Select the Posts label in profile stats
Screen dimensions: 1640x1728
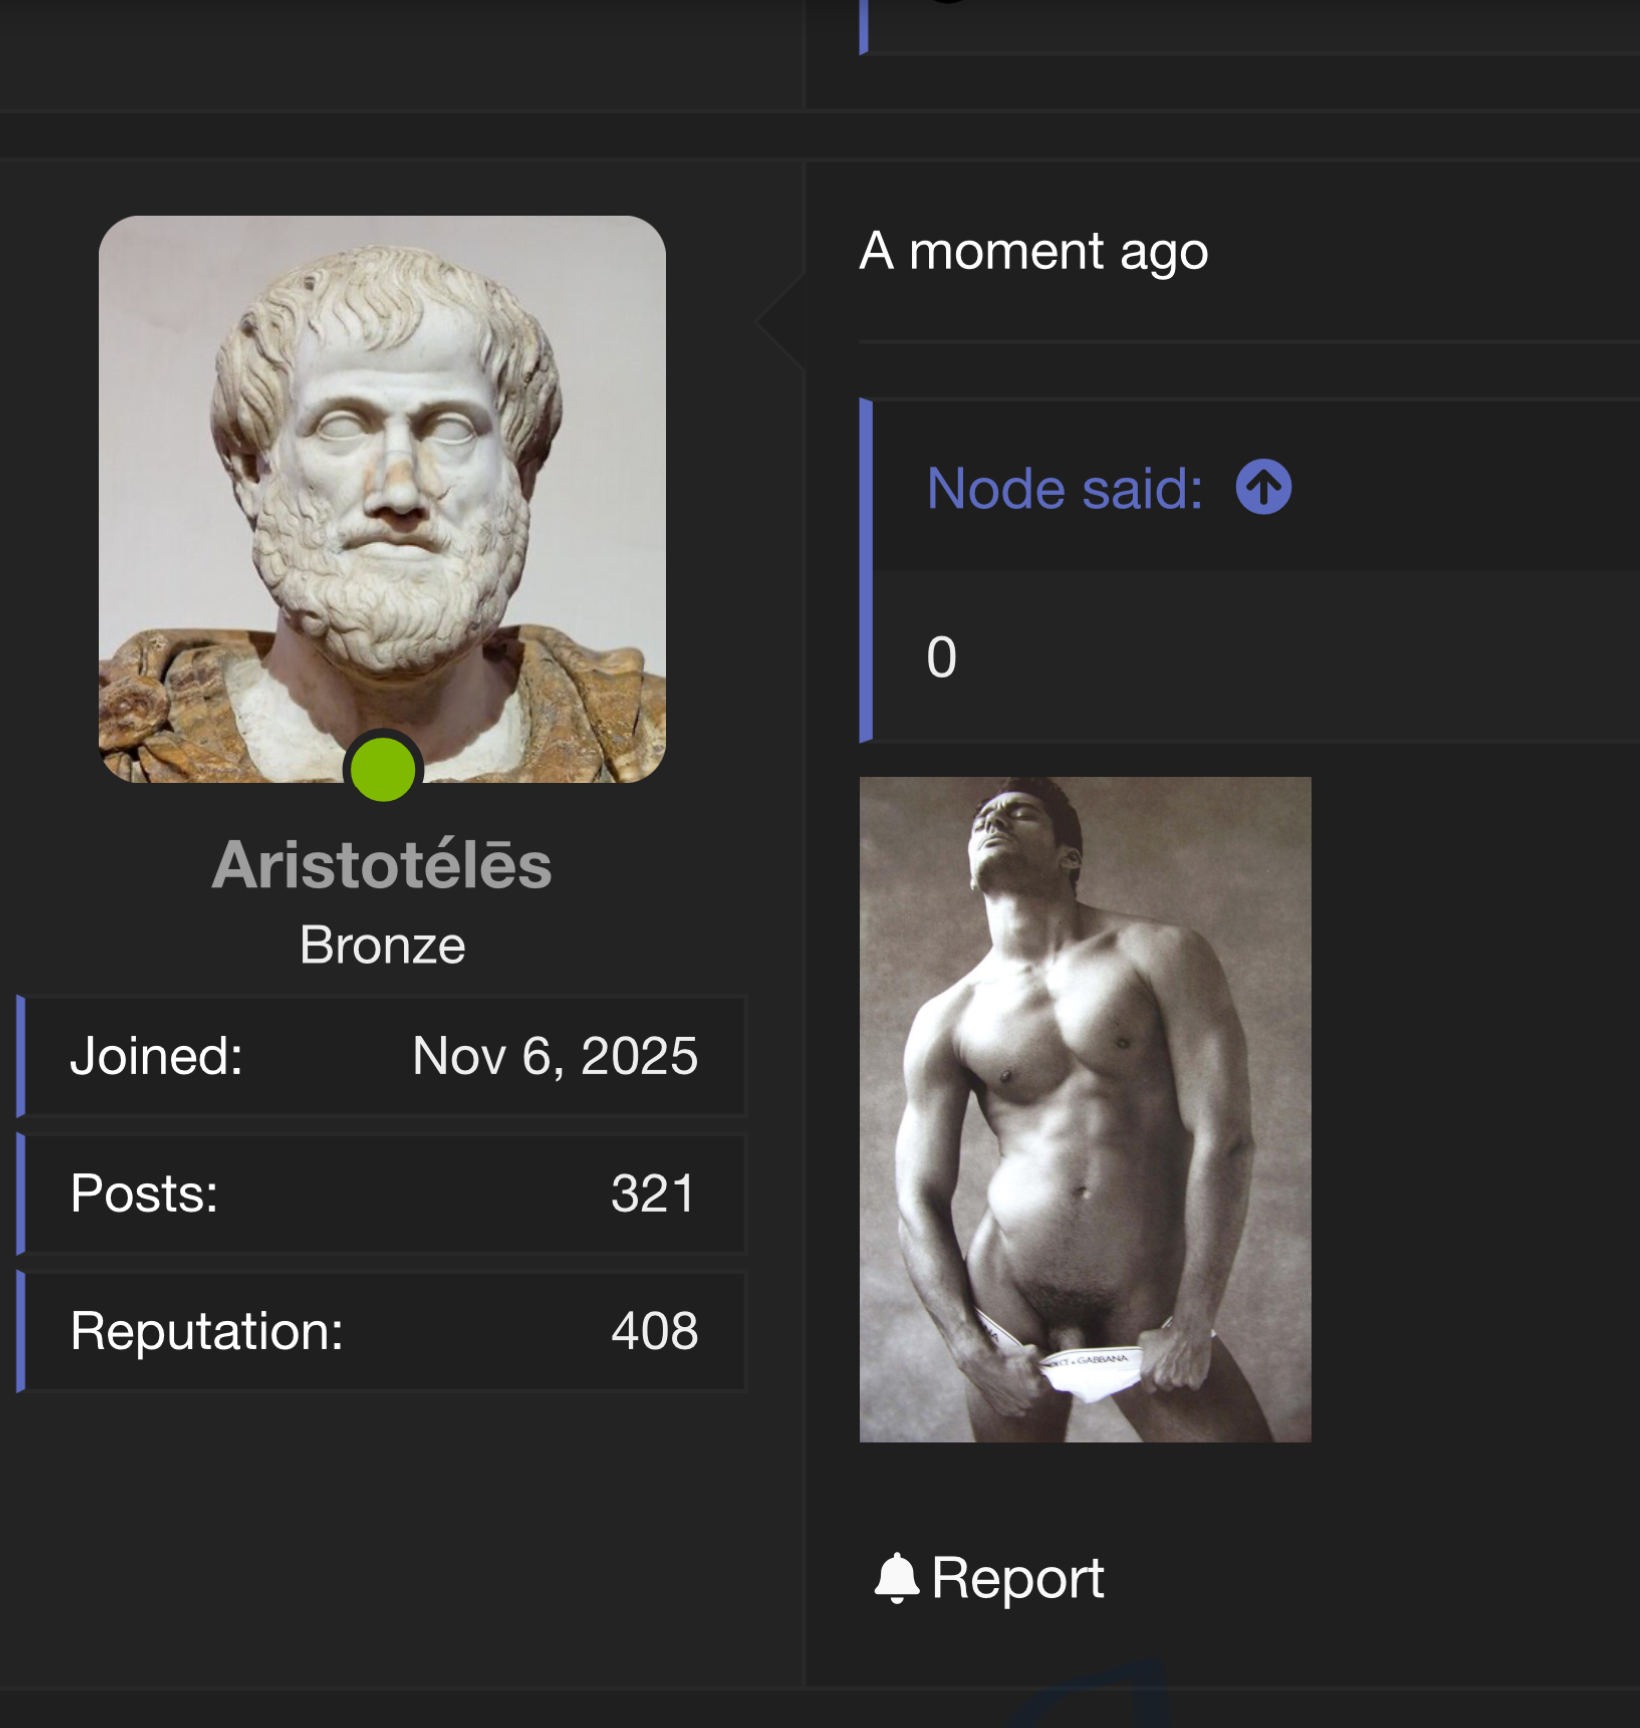(x=144, y=1193)
